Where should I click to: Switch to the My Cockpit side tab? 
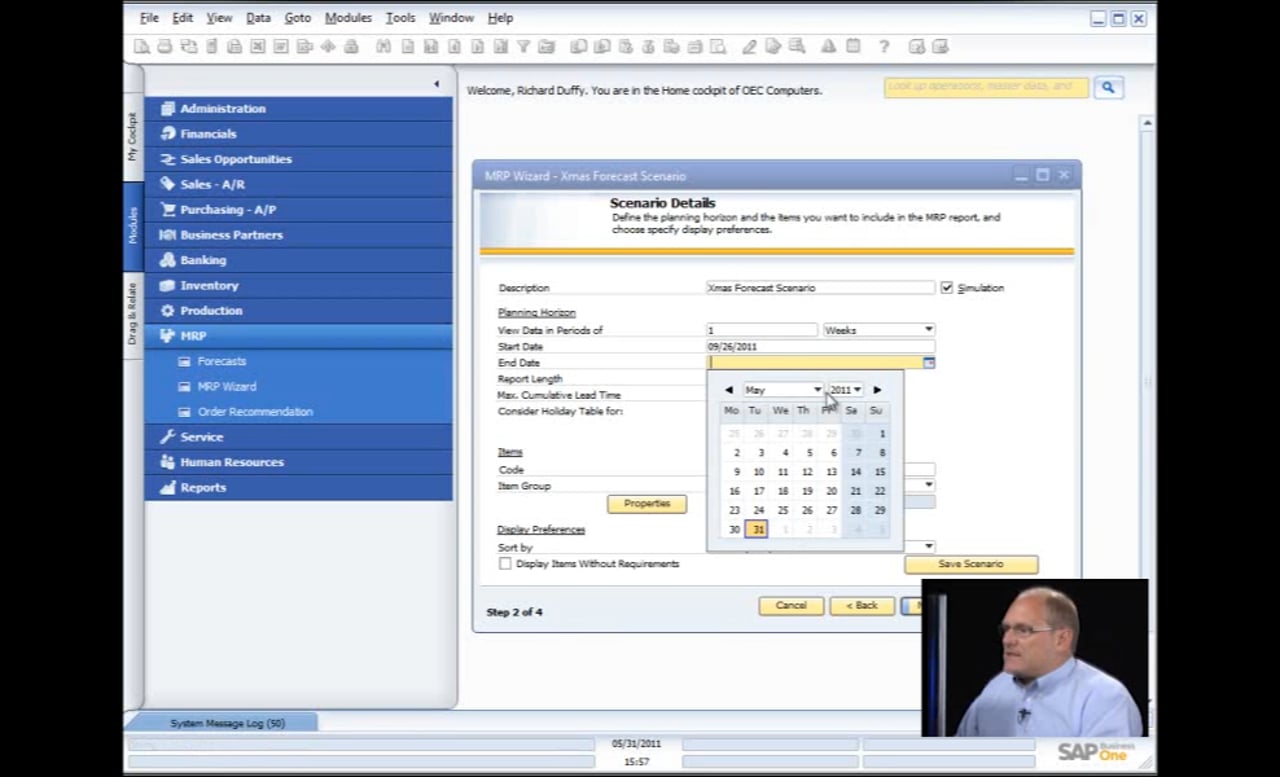(x=132, y=136)
